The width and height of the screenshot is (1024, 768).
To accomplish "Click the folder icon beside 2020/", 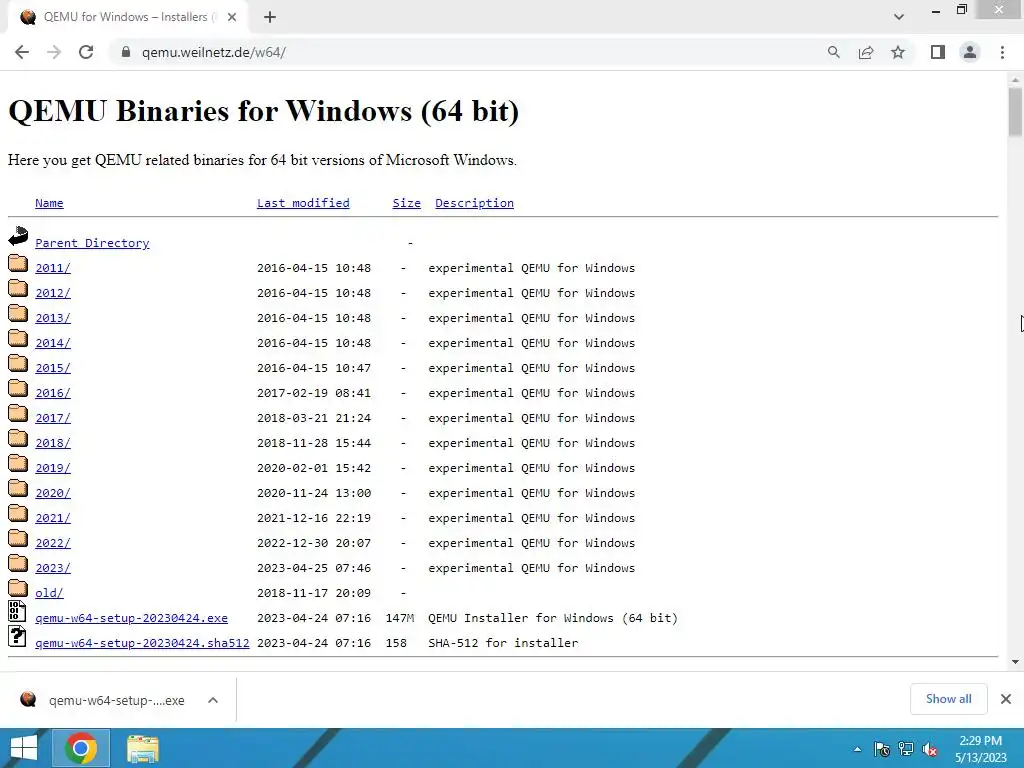I will 18,488.
